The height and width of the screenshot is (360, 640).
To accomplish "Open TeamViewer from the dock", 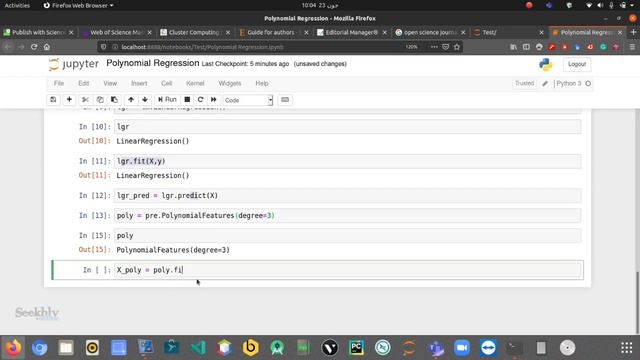I will [x=488, y=348].
